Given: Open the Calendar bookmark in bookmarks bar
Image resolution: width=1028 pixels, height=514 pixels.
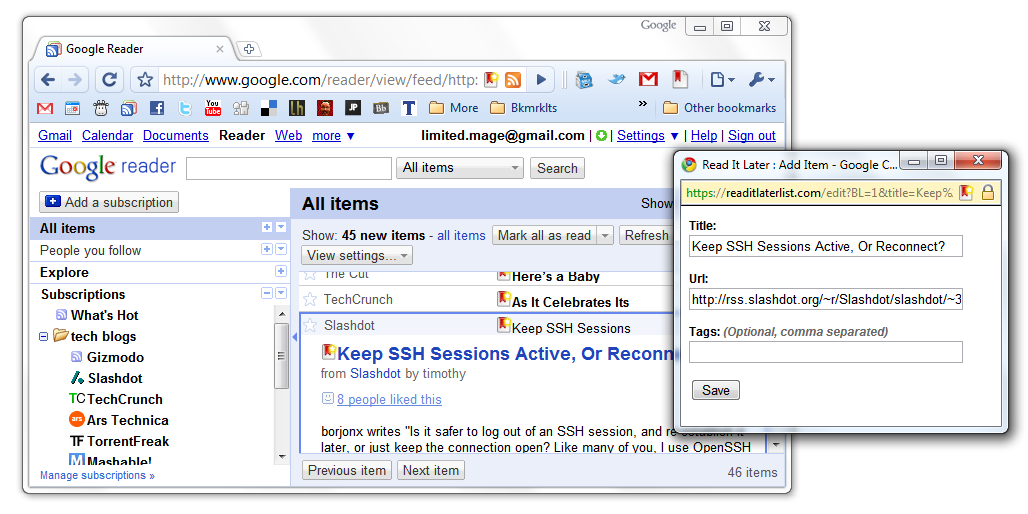Looking at the screenshot, I should pos(72,108).
